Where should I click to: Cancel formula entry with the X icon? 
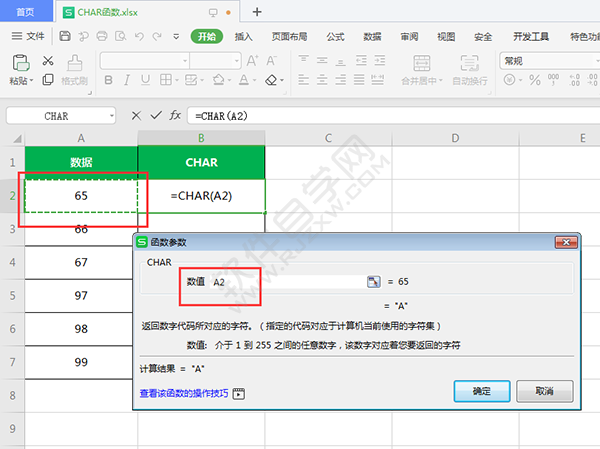tap(136, 116)
